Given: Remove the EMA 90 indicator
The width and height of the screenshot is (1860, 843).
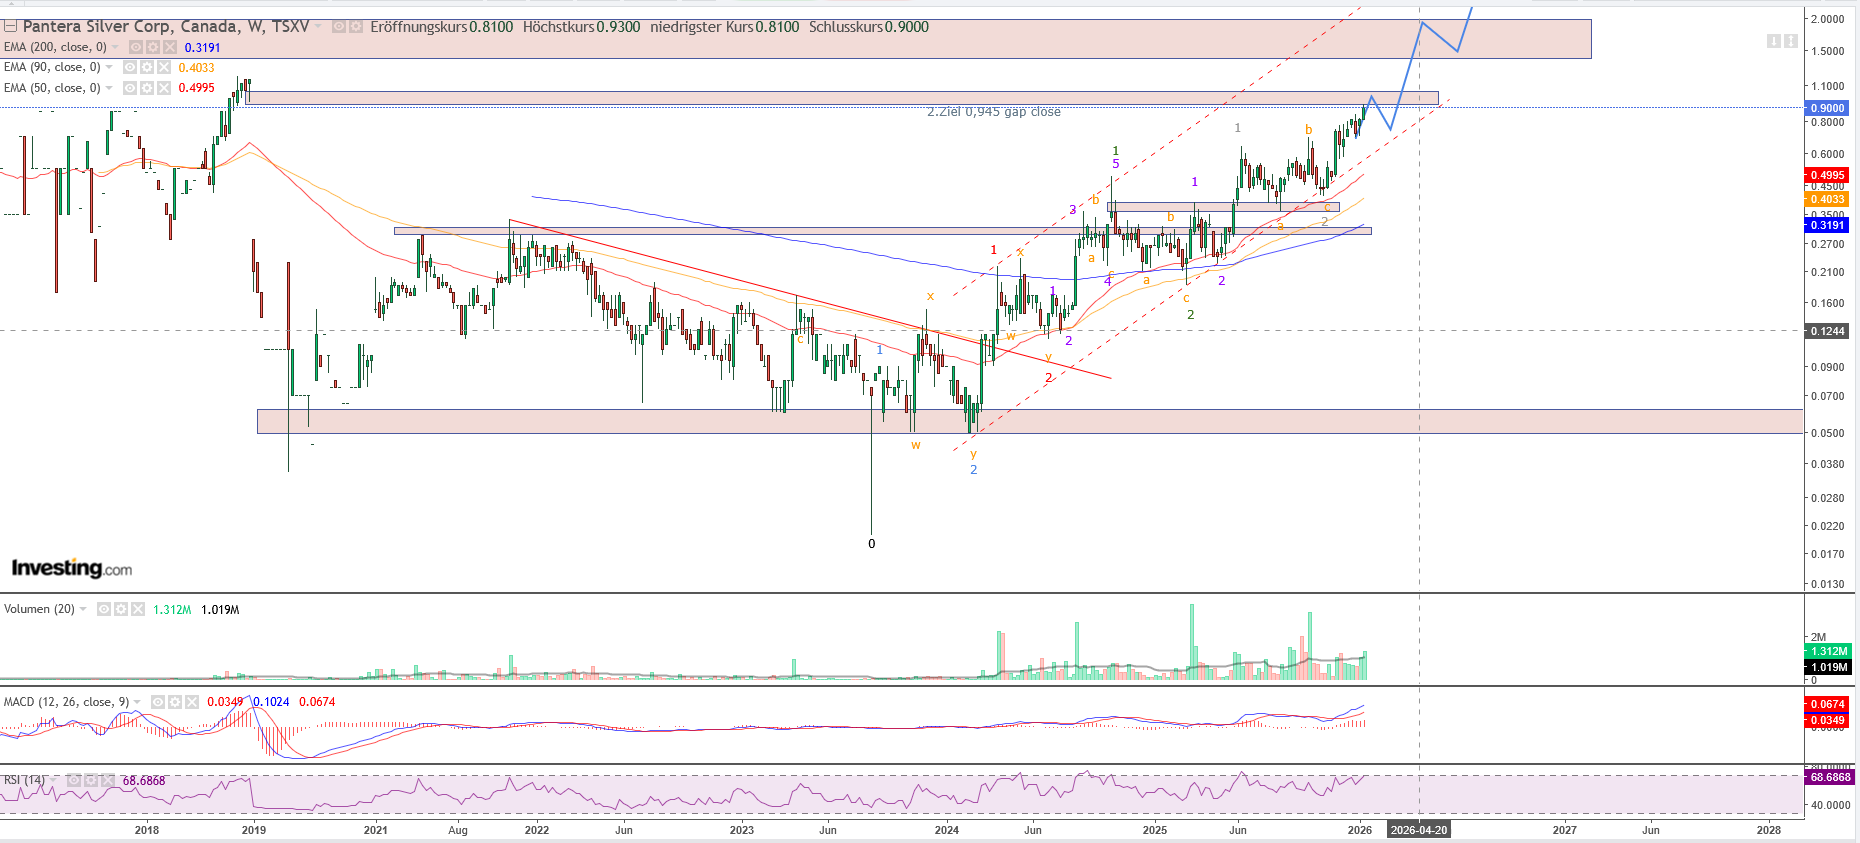Looking at the screenshot, I should [163, 67].
